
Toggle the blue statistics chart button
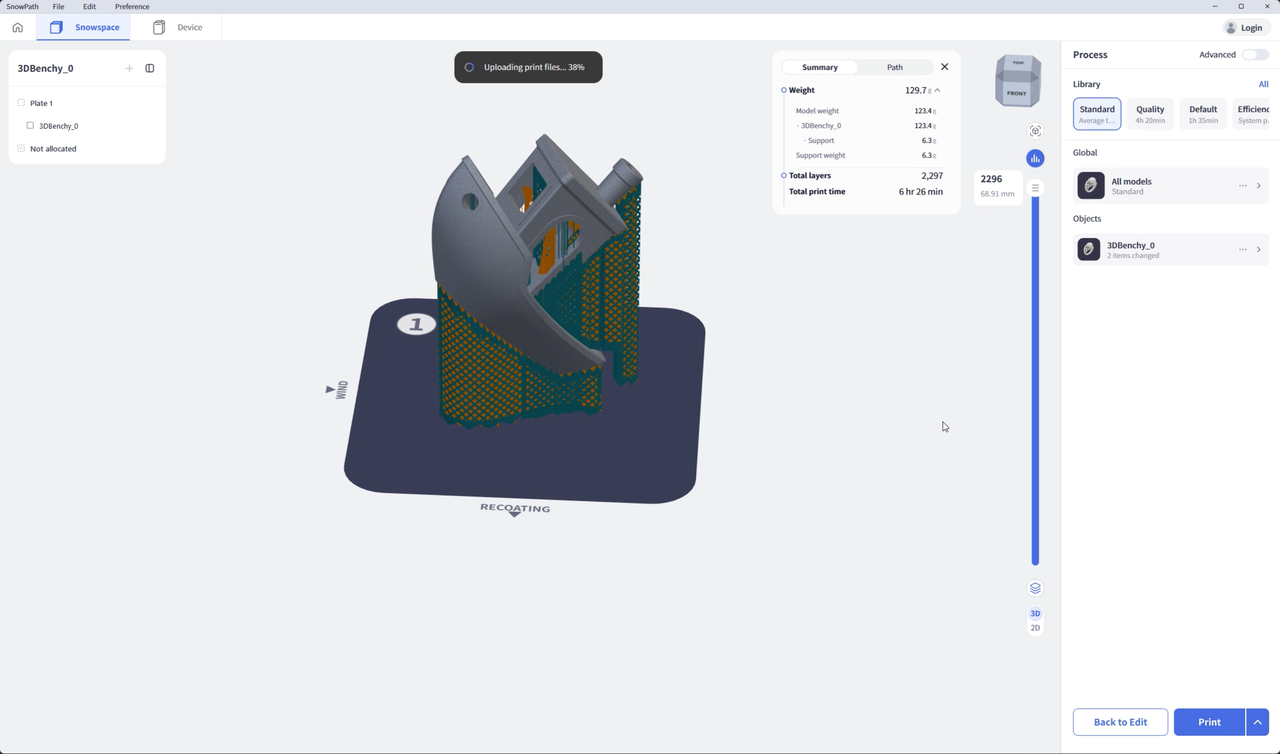(x=1035, y=158)
